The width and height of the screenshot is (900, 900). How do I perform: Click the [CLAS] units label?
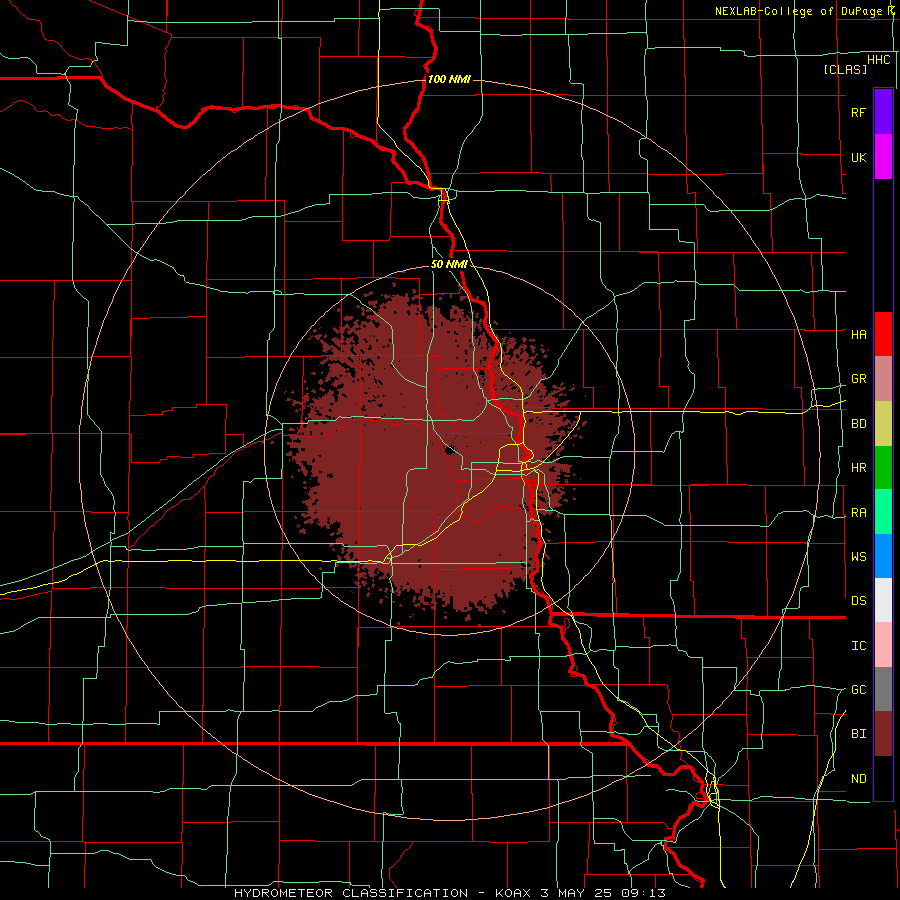[x=845, y=69]
